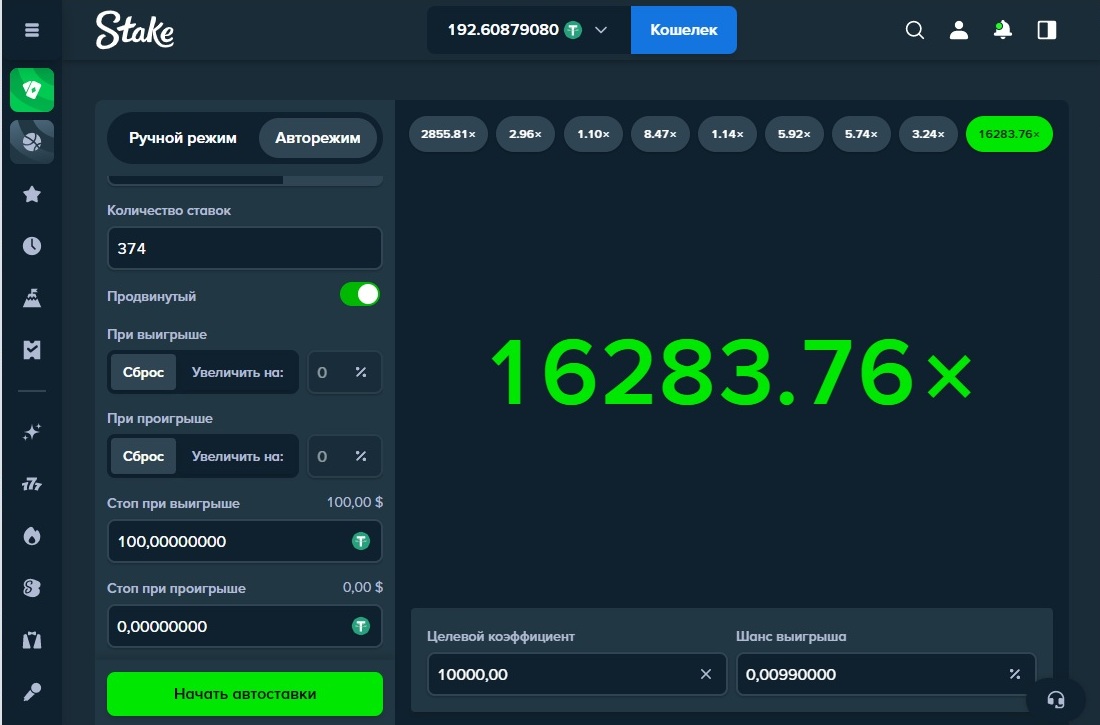Open the notifications bell
Screen dimensions: 1100x725
coord(1002,30)
